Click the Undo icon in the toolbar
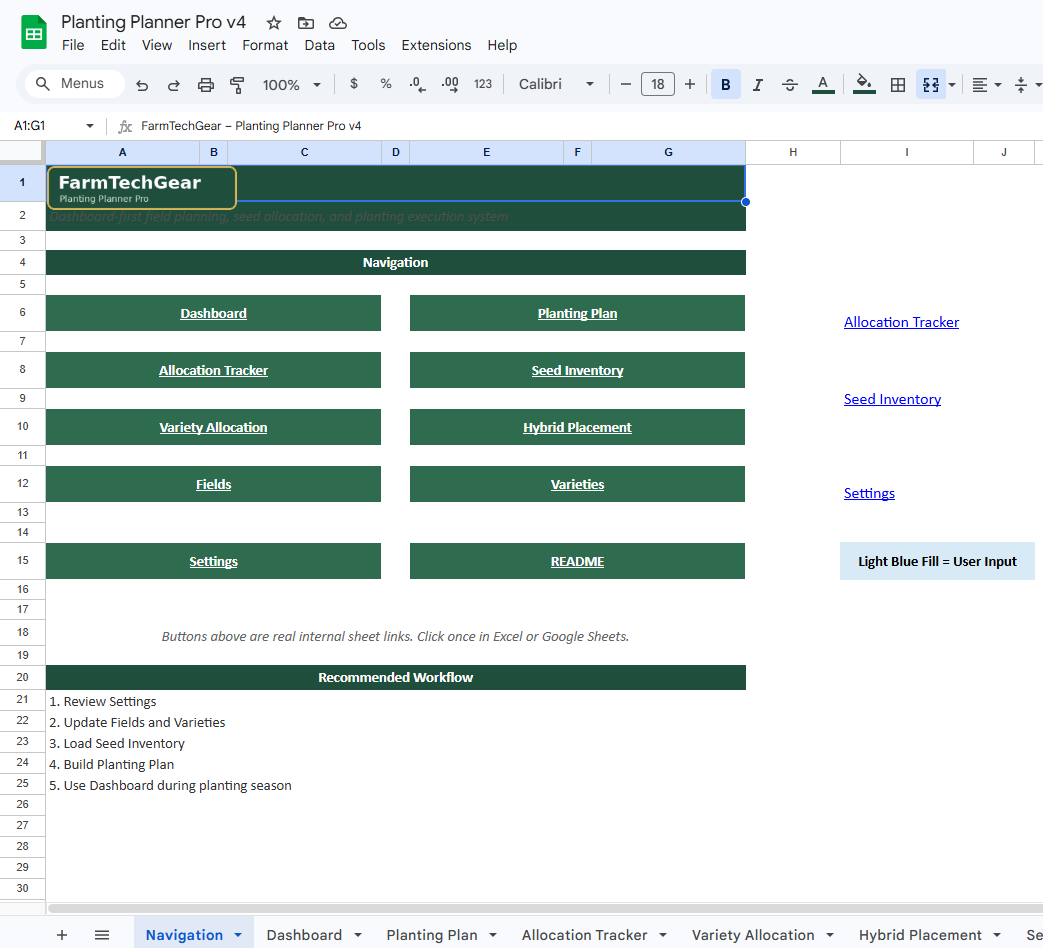Image resolution: width=1043 pixels, height=948 pixels. (143, 84)
